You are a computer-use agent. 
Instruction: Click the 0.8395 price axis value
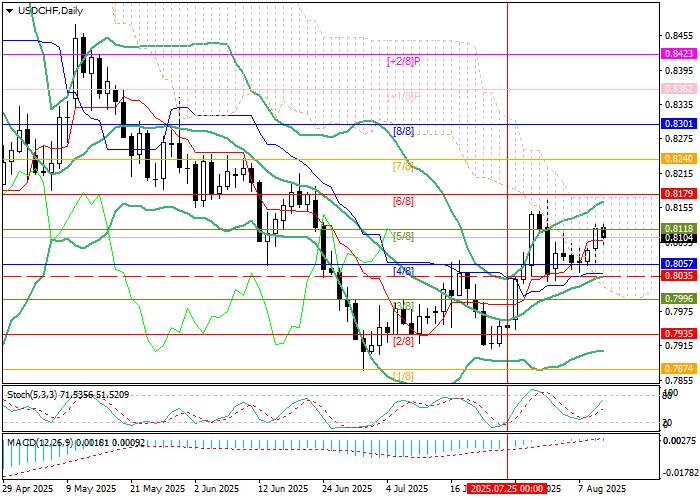pyautogui.click(x=679, y=70)
